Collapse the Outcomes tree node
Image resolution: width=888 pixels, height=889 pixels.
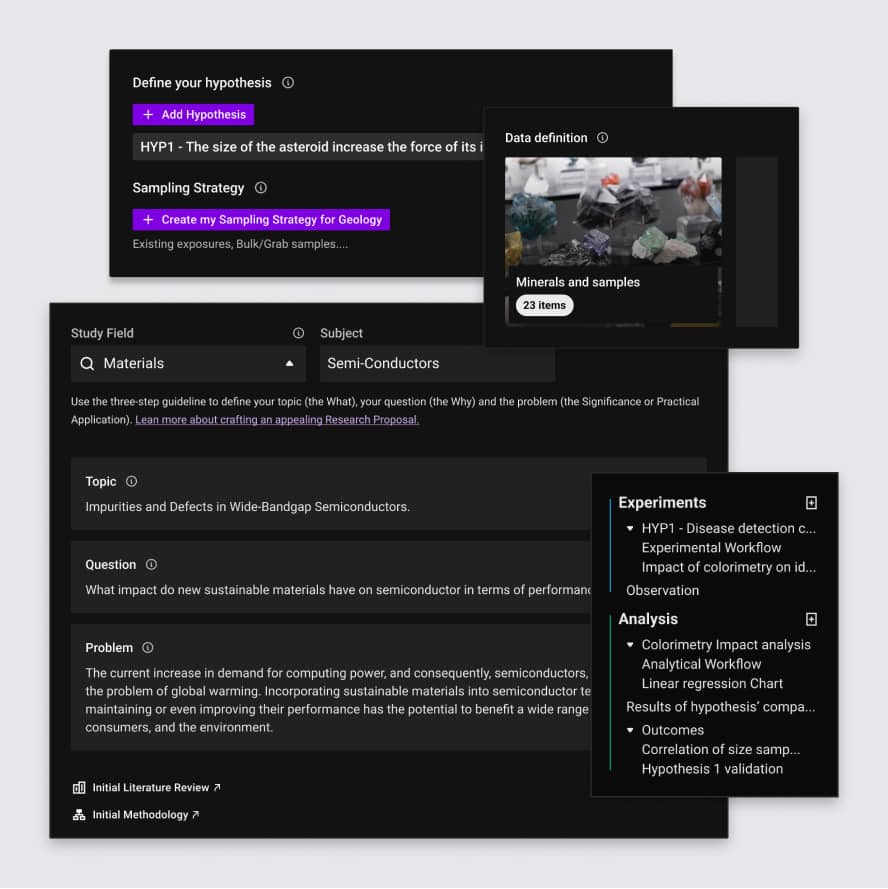tap(630, 730)
